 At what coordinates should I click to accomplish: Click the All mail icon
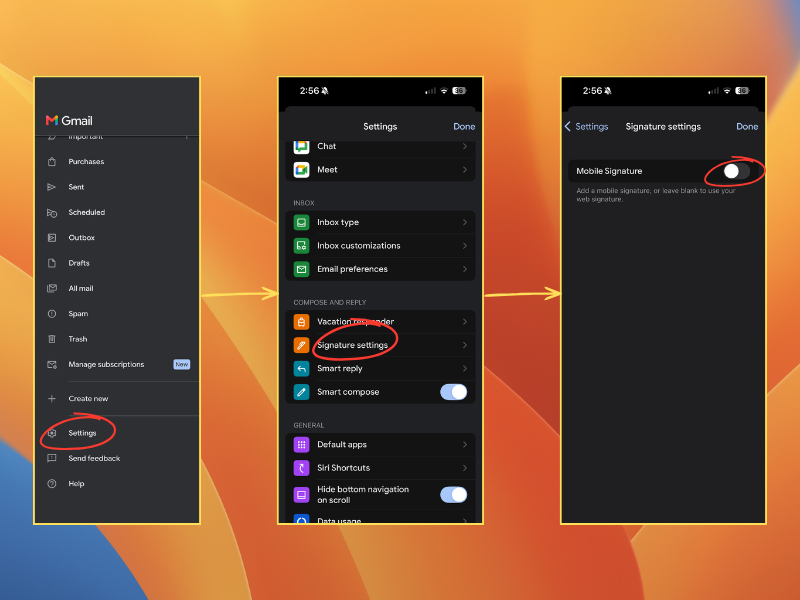coord(52,289)
